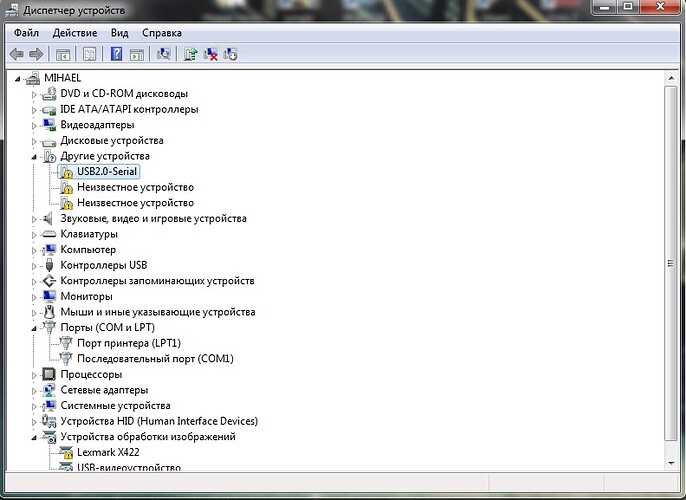The image size is (686, 500).
Task: Collapse the Порты (COM и LPT) node
Action: click(34, 328)
